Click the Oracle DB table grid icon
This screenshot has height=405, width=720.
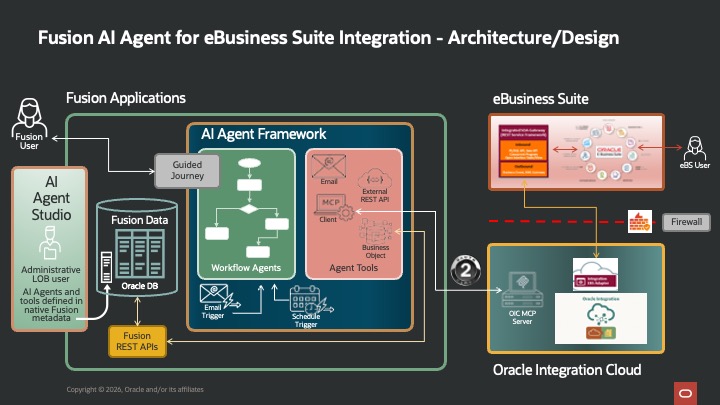pyautogui.click(x=140, y=254)
